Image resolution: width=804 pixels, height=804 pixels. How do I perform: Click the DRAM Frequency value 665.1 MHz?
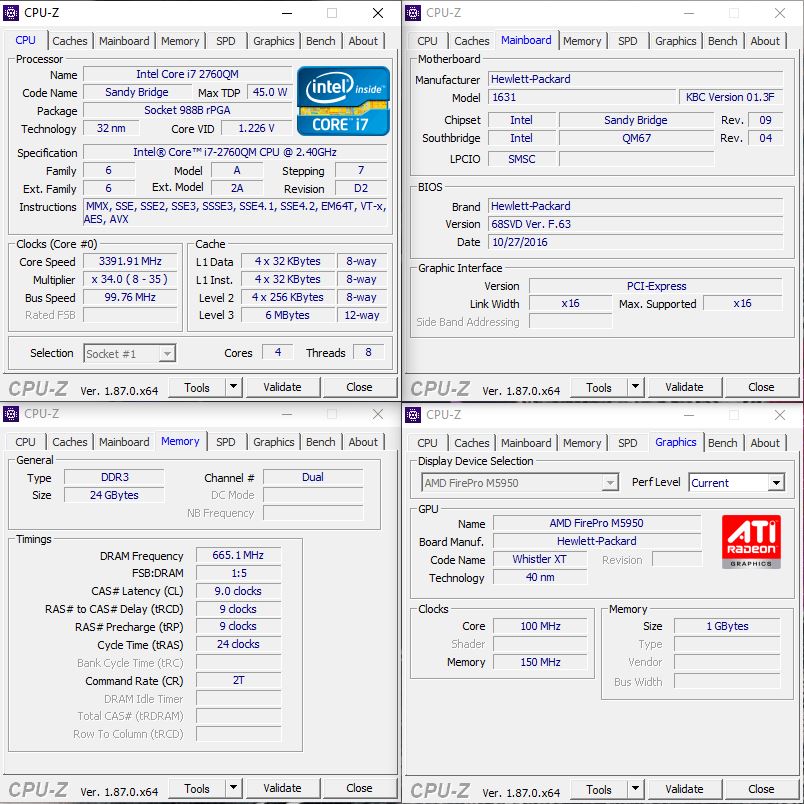coord(238,555)
